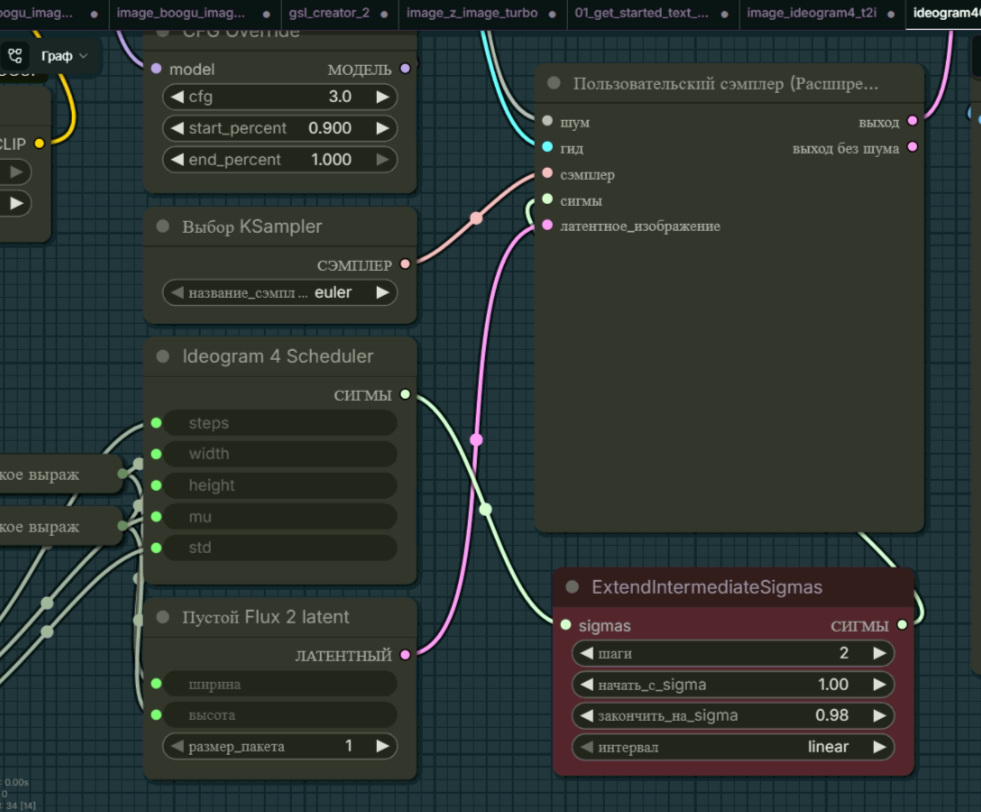
Task: Select previous sampler with left arrow
Action: coord(177,293)
